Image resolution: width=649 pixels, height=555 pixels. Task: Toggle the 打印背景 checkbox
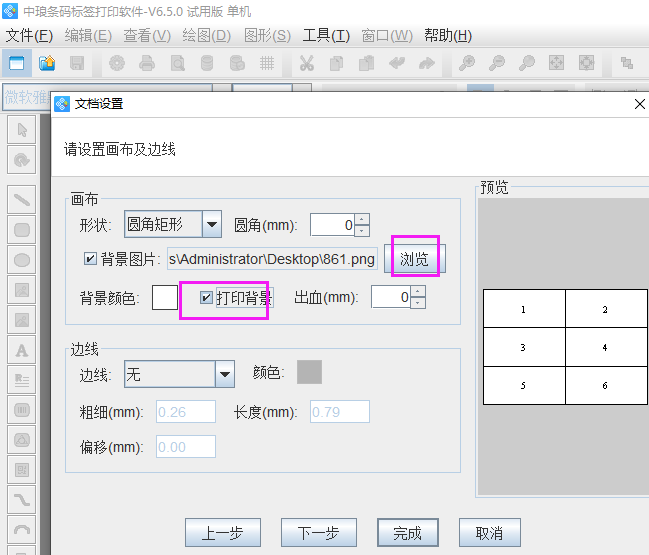pos(206,297)
